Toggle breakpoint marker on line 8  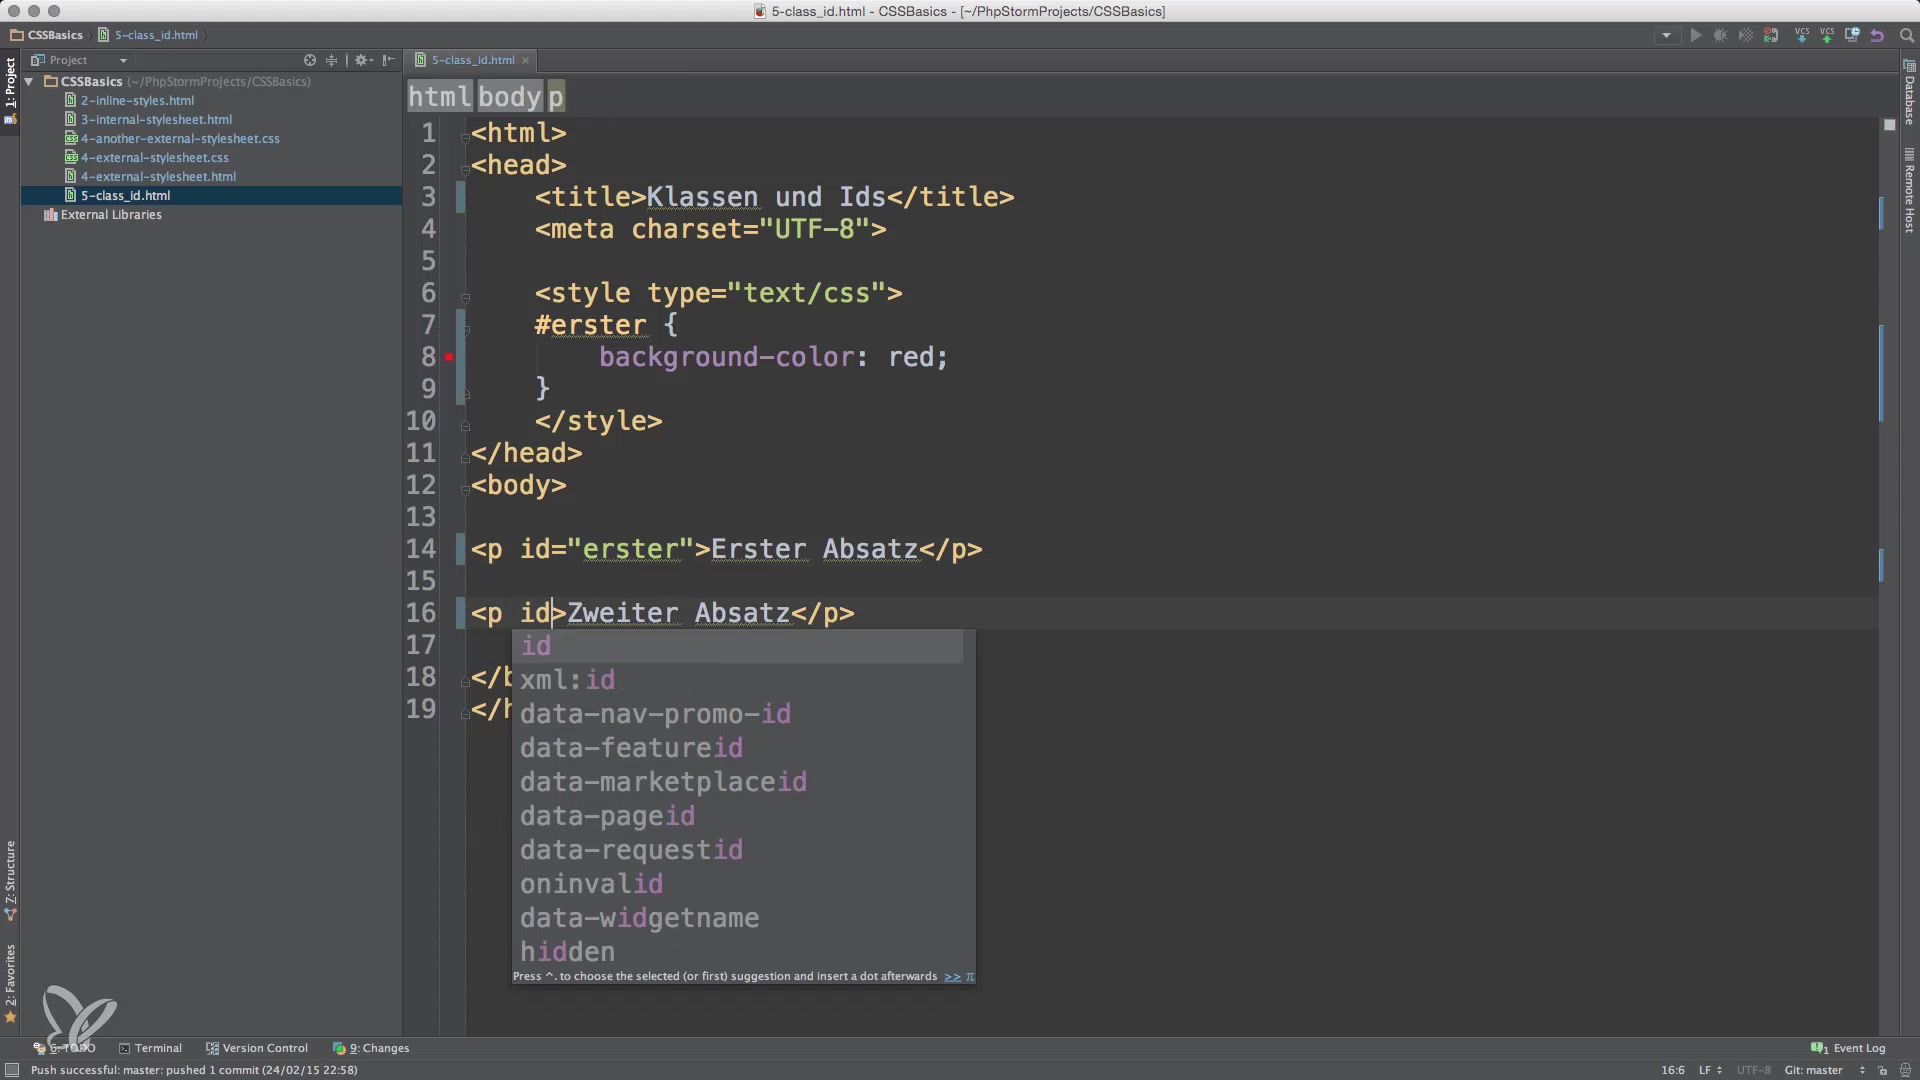coord(449,357)
